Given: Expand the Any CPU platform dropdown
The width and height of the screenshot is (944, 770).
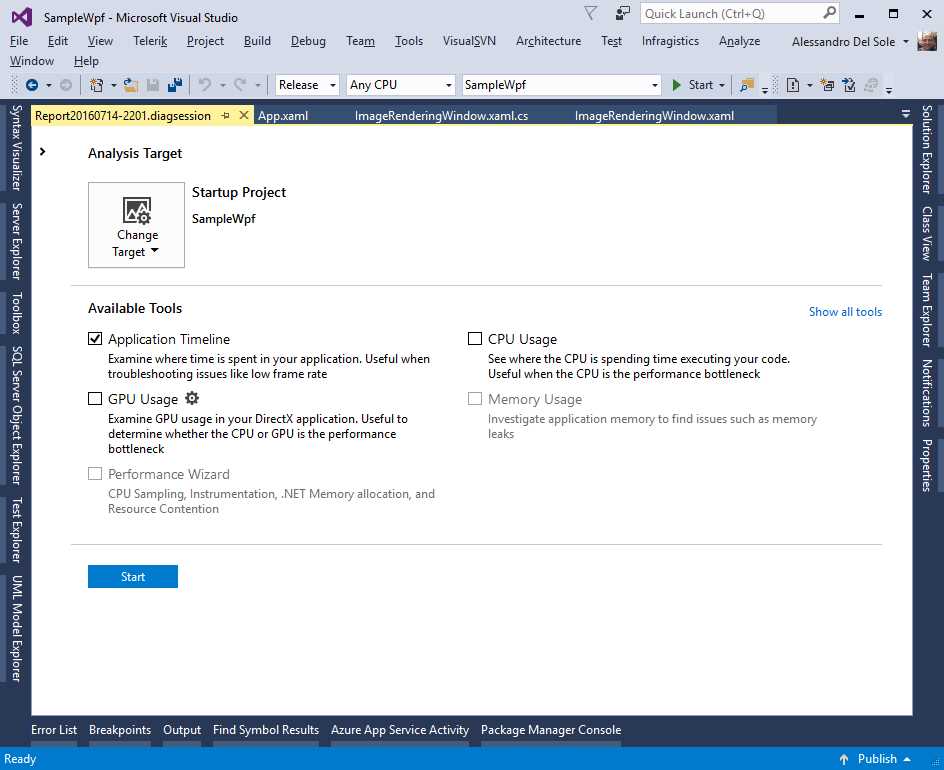Looking at the screenshot, I should (x=400, y=85).
